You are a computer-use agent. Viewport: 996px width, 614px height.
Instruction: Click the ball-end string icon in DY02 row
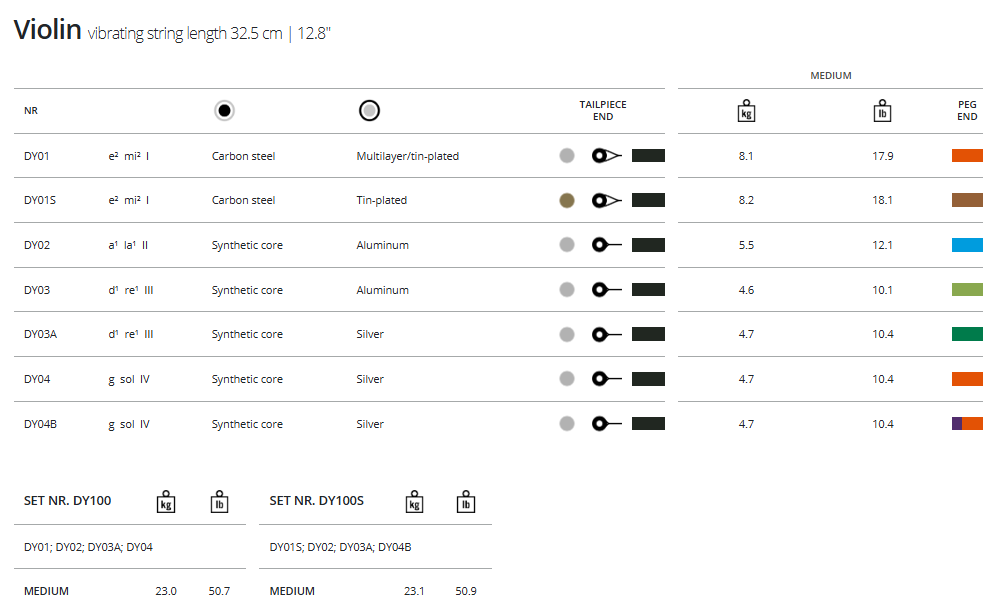tap(606, 245)
